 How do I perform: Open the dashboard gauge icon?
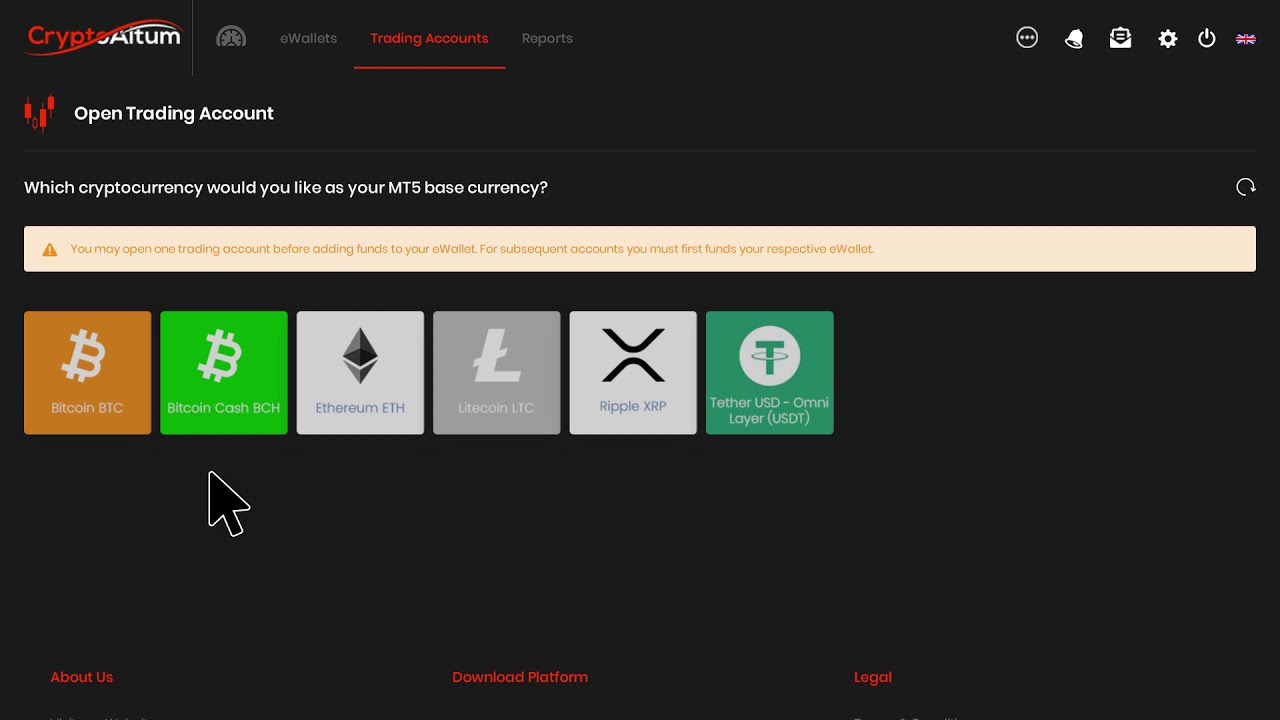(x=231, y=38)
